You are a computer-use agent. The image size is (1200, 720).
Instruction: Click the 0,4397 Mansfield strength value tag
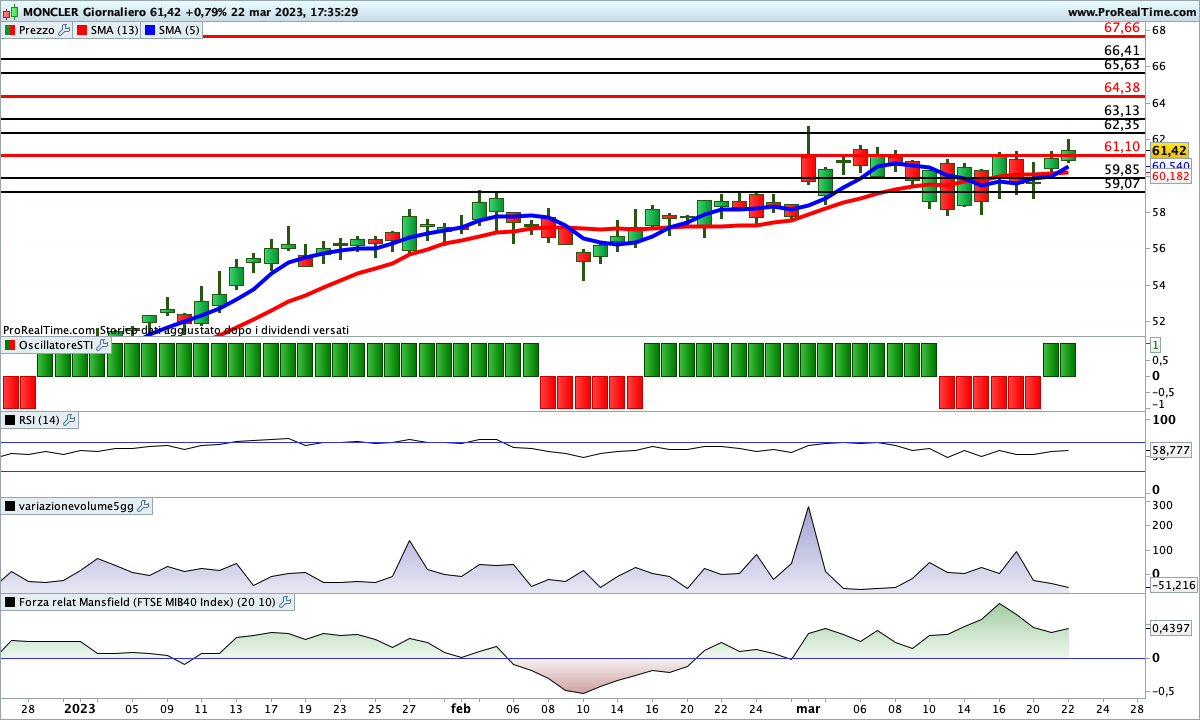[x=1171, y=628]
